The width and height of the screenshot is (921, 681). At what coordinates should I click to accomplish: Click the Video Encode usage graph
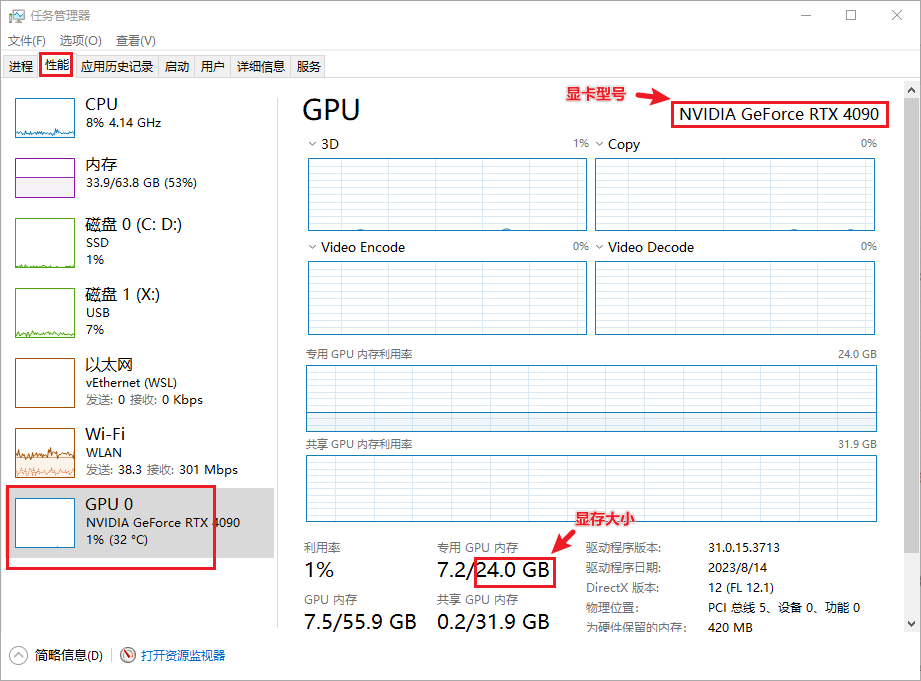(447, 298)
